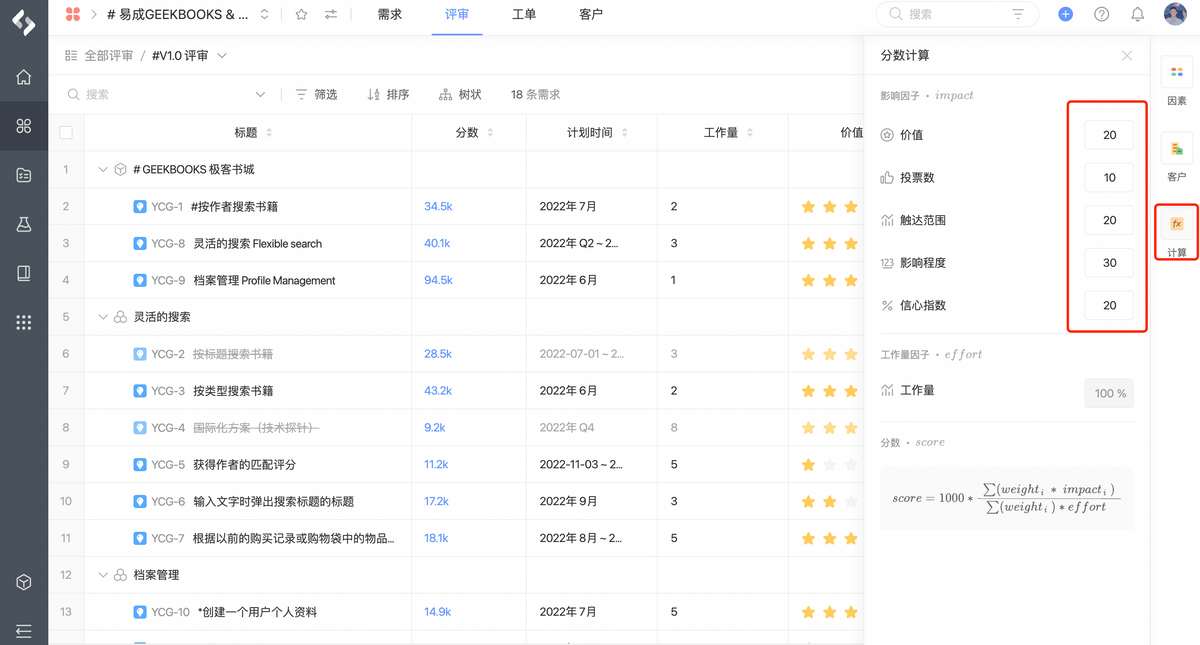Toggle the select-all checkbox in table header
Viewport: 1200px width, 645px height.
coord(66,132)
